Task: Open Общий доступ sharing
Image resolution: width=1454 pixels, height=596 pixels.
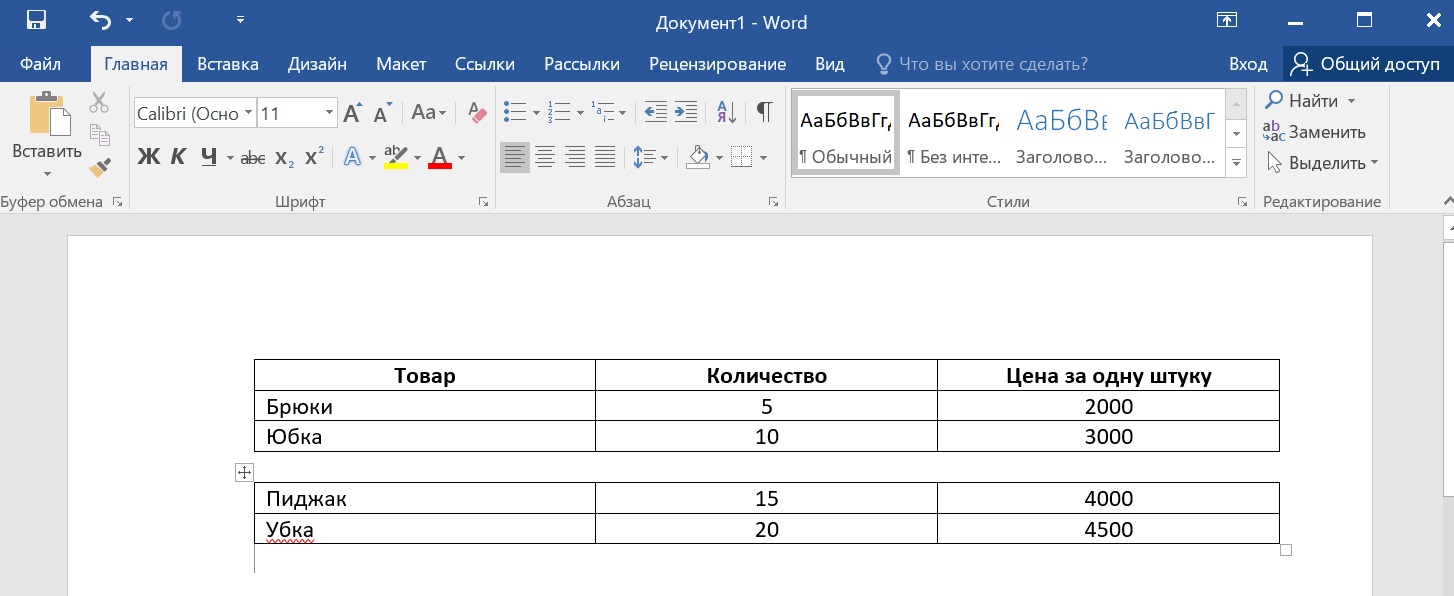Action: 1366,64
